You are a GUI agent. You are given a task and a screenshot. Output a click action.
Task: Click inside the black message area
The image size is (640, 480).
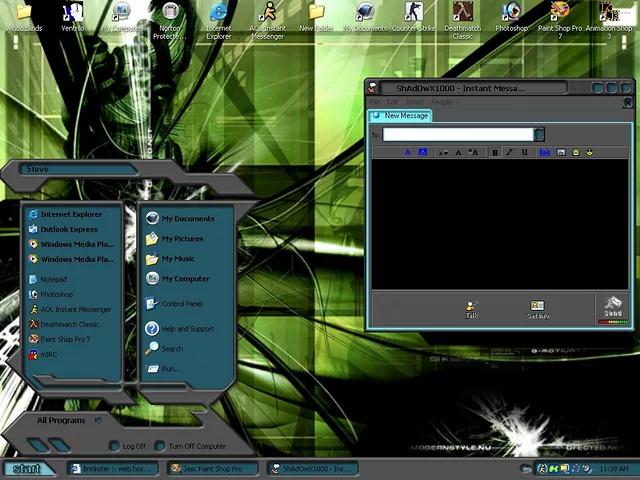click(500, 224)
